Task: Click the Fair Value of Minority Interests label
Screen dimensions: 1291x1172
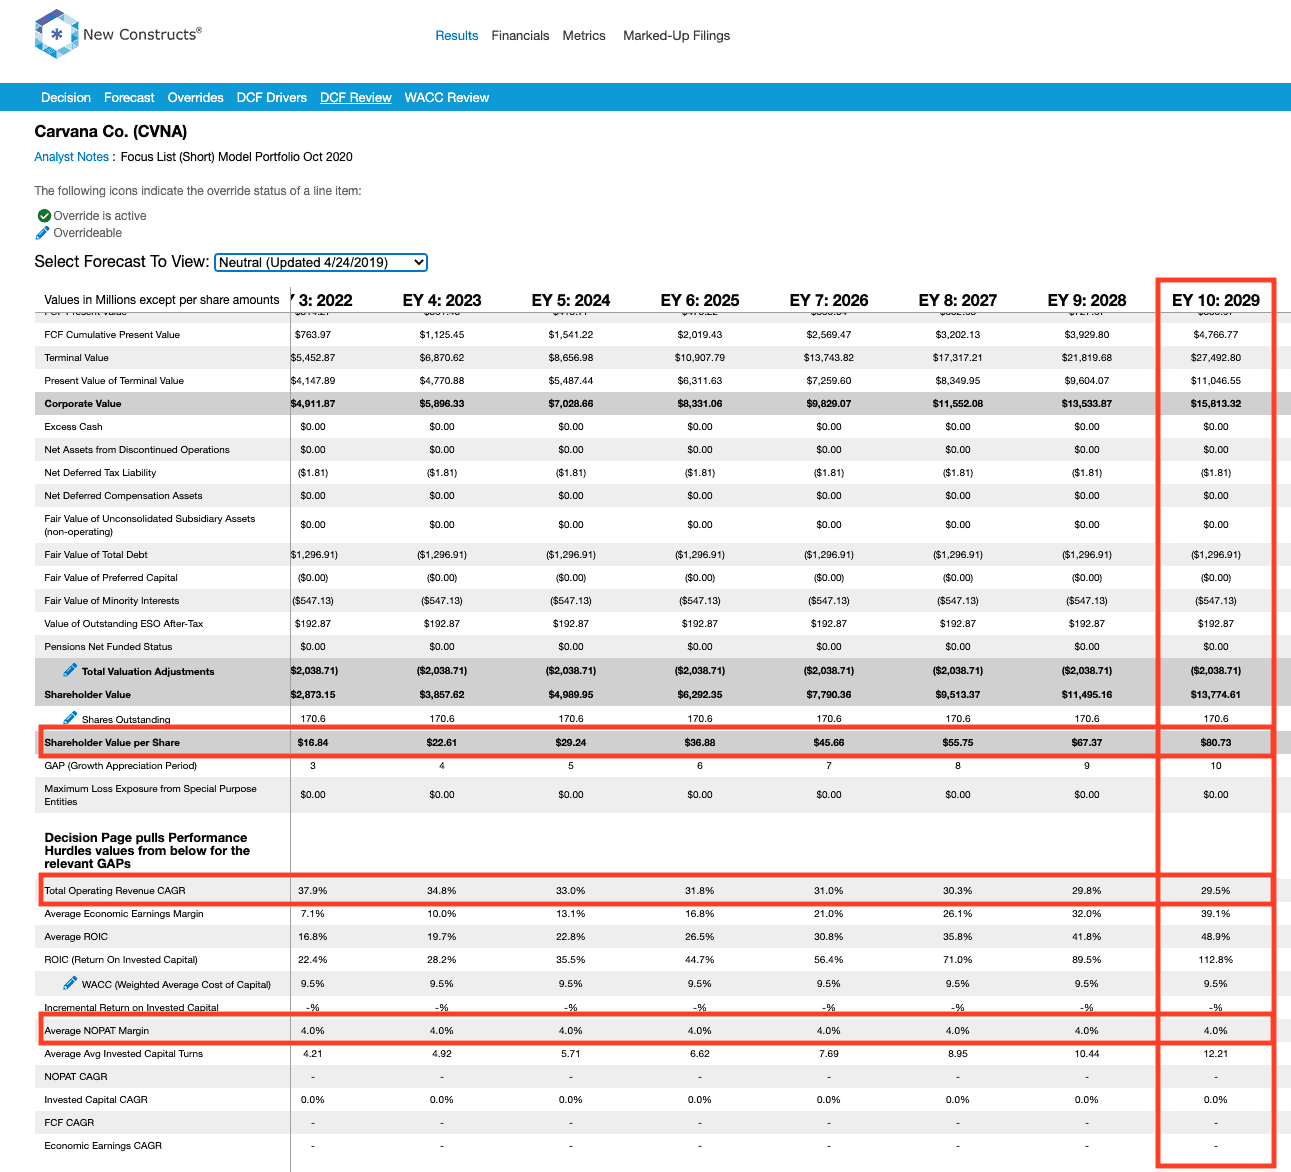Action: (112, 601)
